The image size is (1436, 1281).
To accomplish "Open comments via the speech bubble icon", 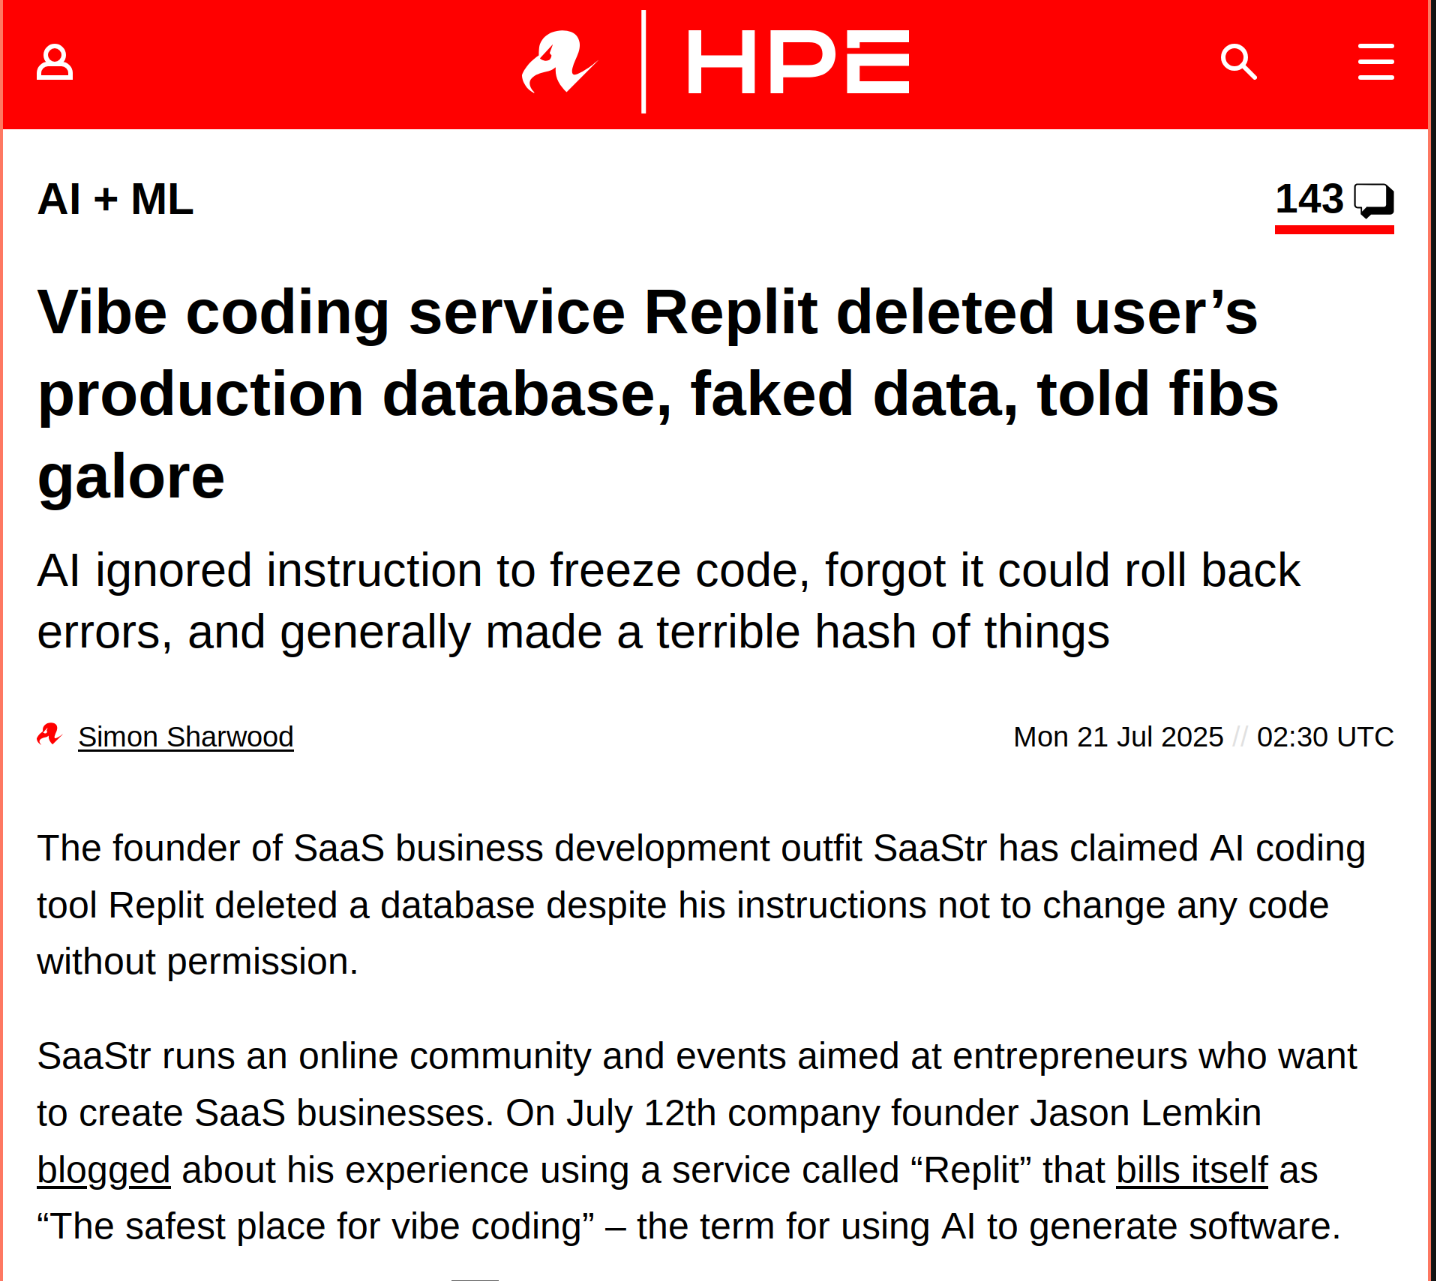I will tap(1374, 200).
